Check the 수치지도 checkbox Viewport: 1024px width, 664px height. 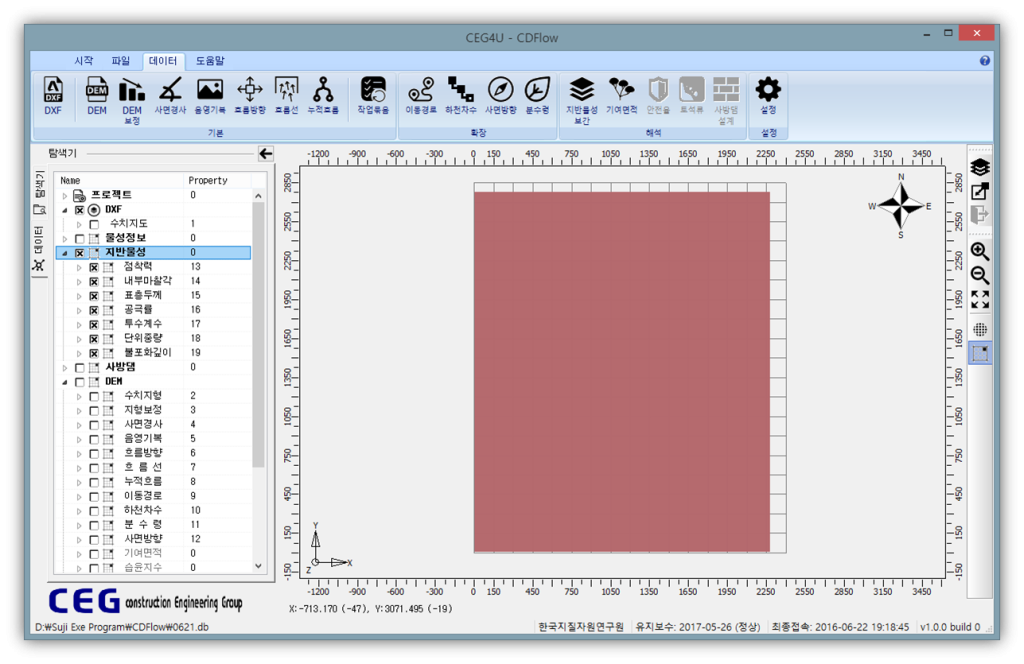click(x=94, y=224)
